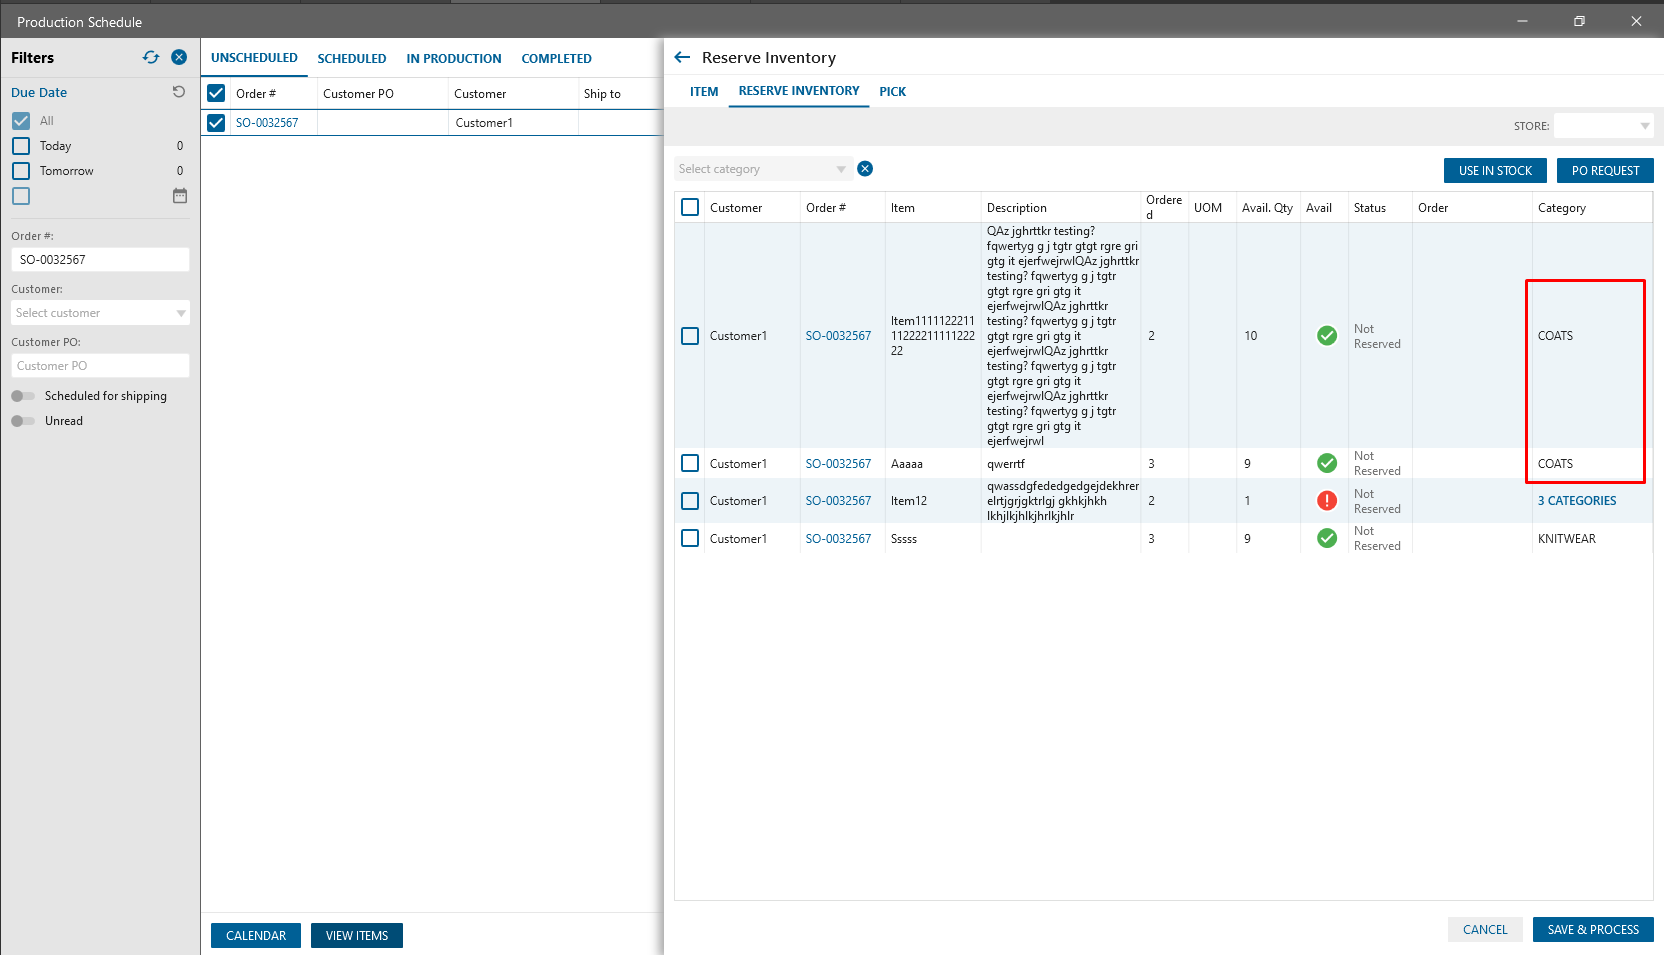Screen dimensions: 1664x955
Task: Open the SO-0032567 link in the Sssss row
Action: pyautogui.click(x=838, y=539)
